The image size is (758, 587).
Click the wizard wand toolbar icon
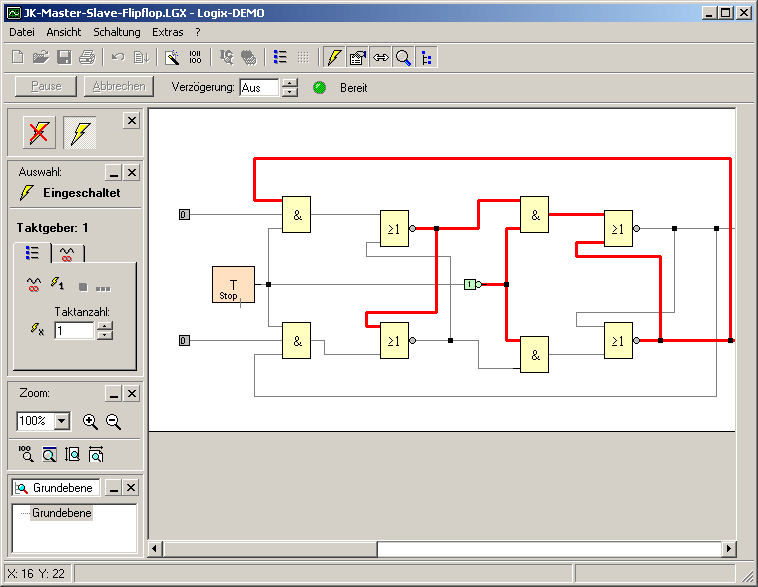172,58
